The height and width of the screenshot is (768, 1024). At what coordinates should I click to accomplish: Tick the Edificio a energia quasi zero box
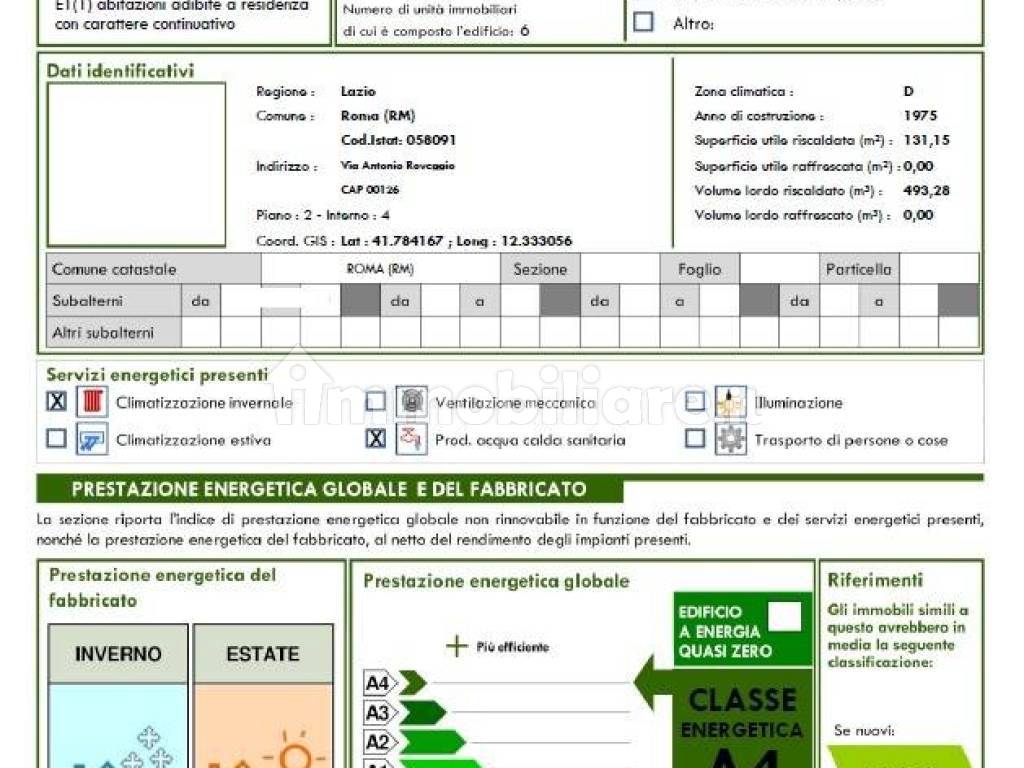coord(784,616)
